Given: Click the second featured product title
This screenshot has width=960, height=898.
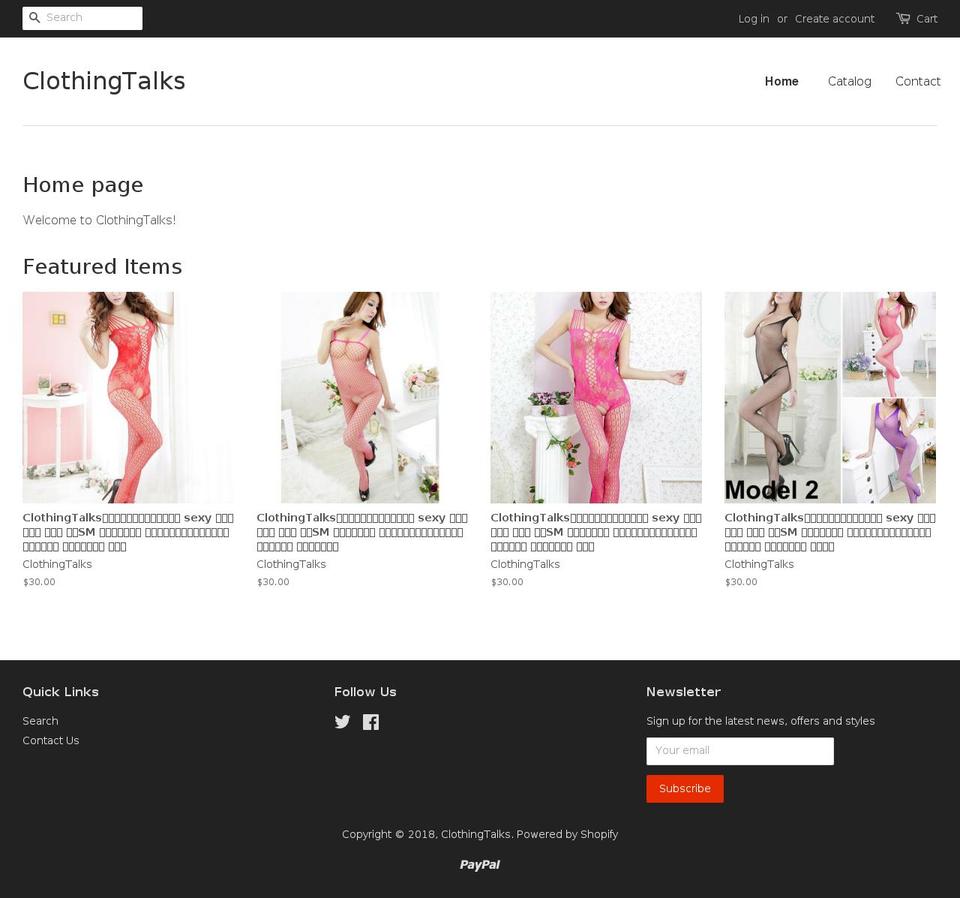Looking at the screenshot, I should [362, 532].
